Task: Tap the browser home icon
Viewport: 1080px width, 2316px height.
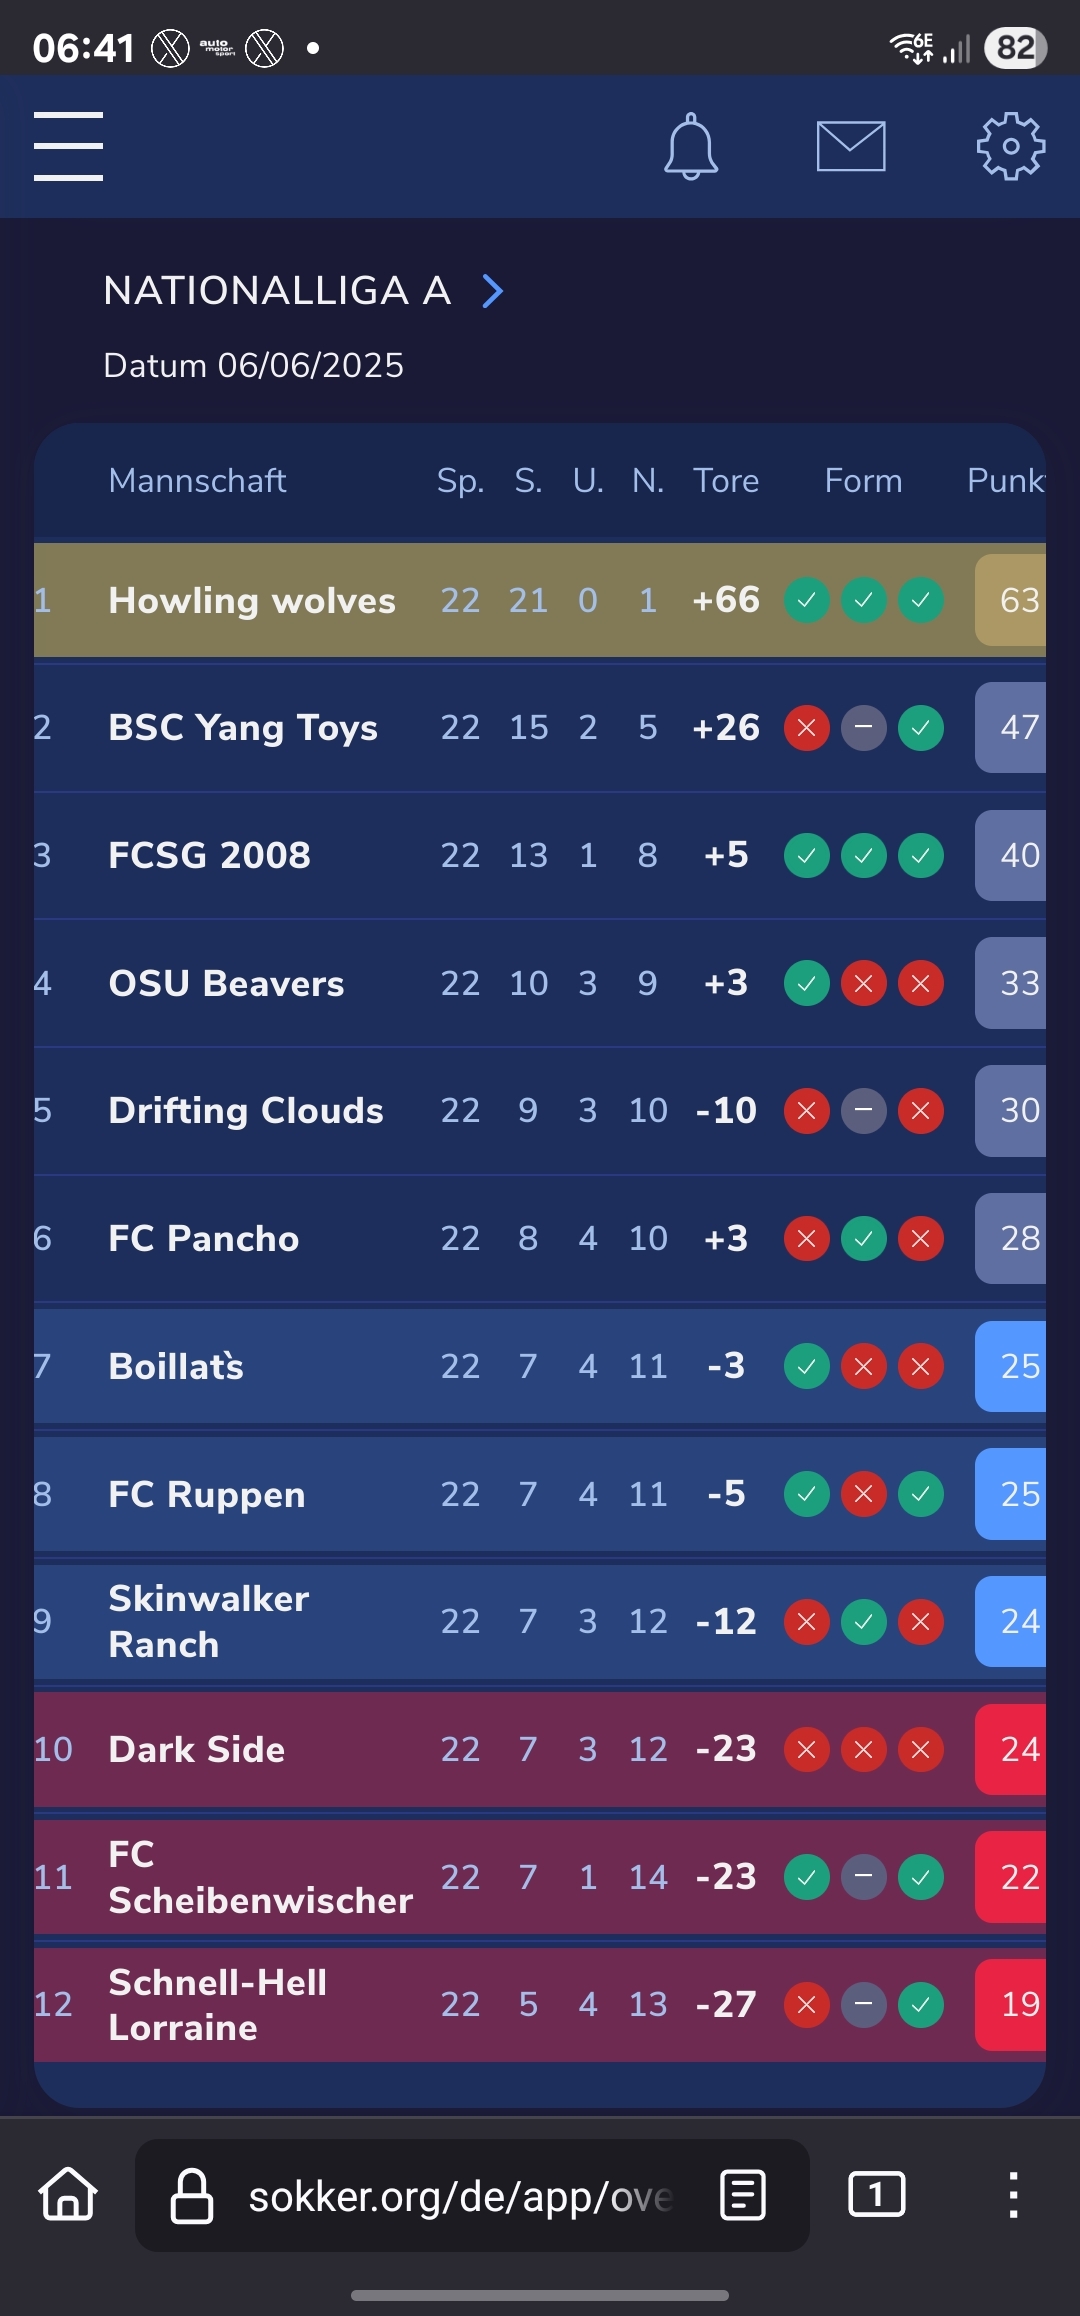Action: point(68,2195)
